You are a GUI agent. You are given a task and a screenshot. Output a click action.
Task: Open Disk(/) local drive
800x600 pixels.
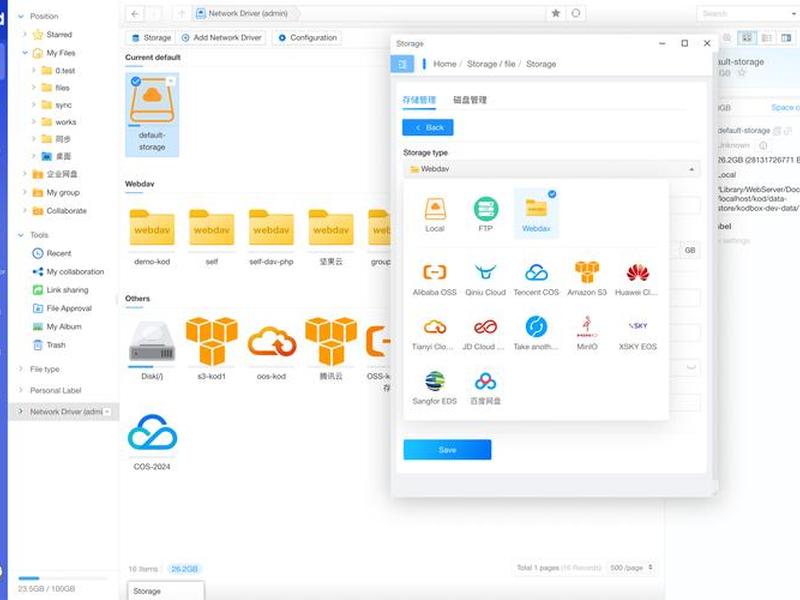[152, 348]
